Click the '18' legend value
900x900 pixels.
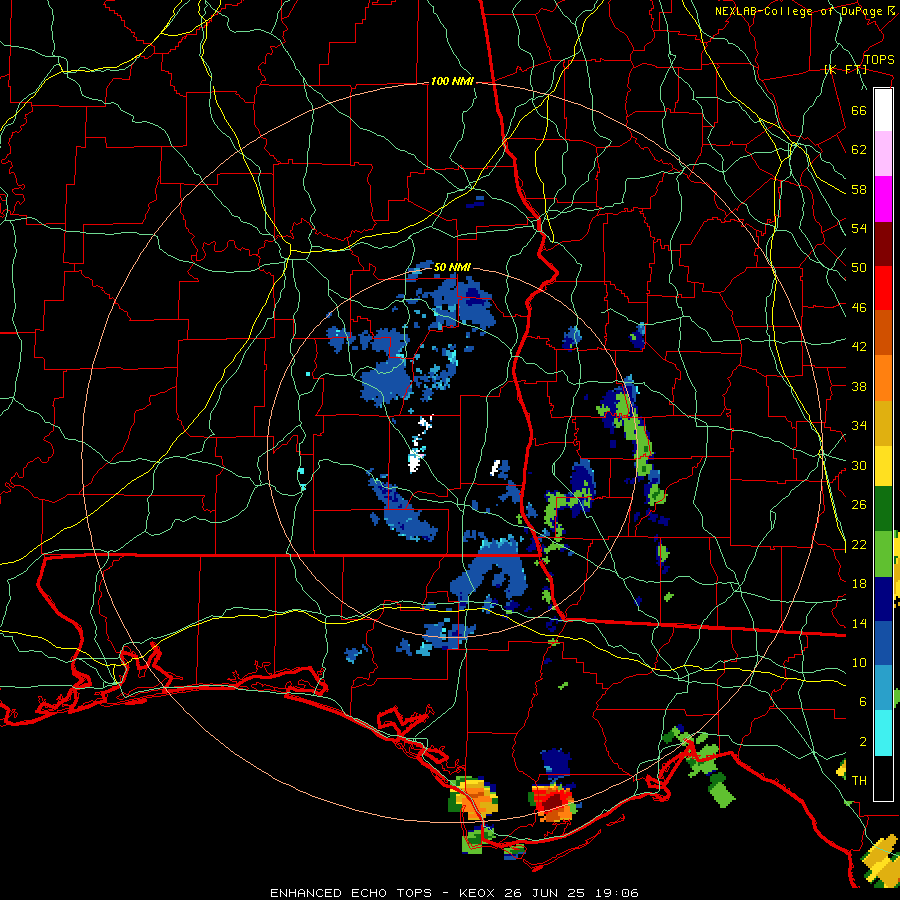coord(859,584)
